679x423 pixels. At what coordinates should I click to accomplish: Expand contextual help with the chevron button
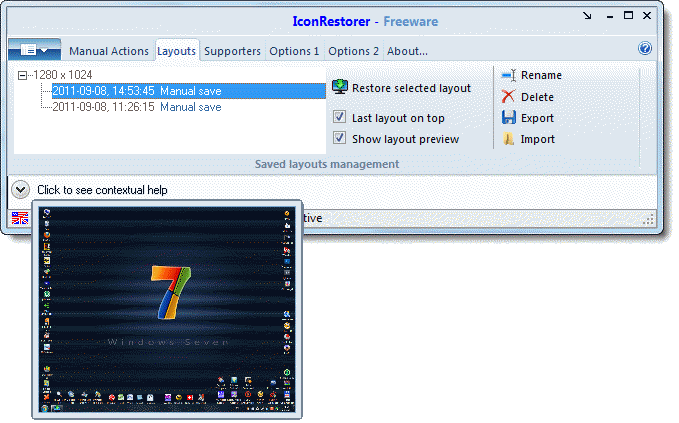coord(20,190)
